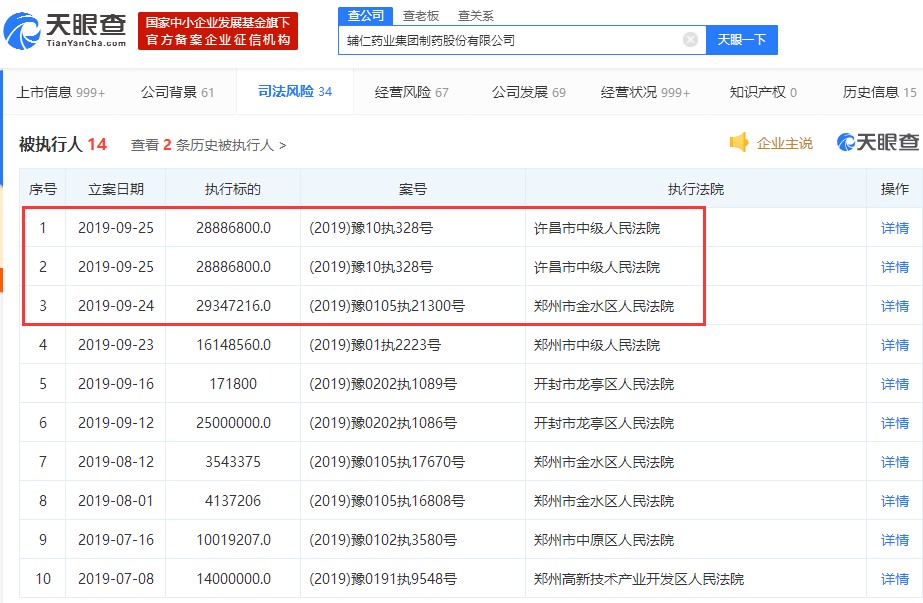Click amount 25000000.0
Viewport: 923px width, 603px height.
point(233,423)
